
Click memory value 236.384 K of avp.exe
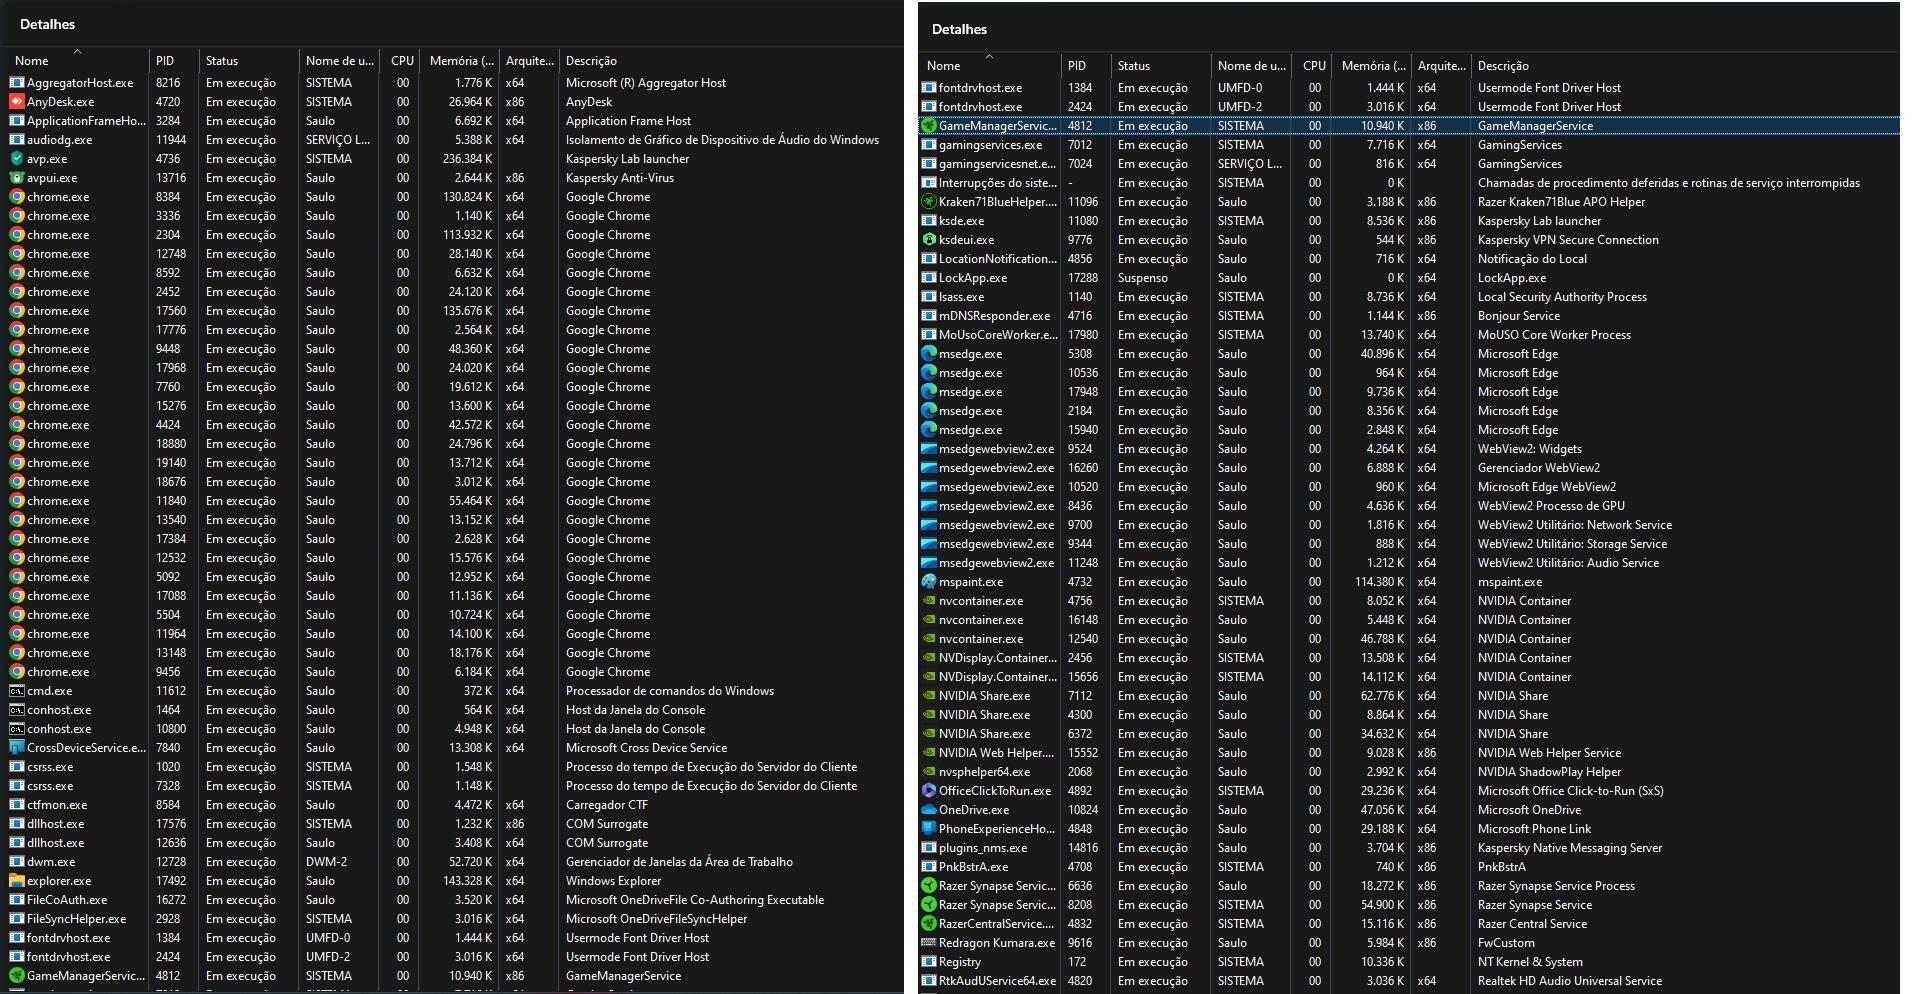[467, 159]
